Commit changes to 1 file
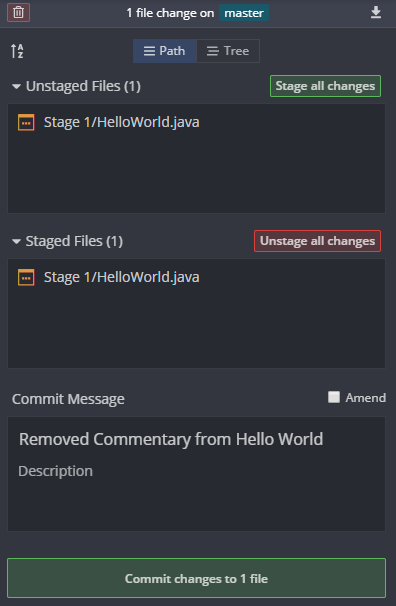The image size is (396, 606). click(197, 578)
